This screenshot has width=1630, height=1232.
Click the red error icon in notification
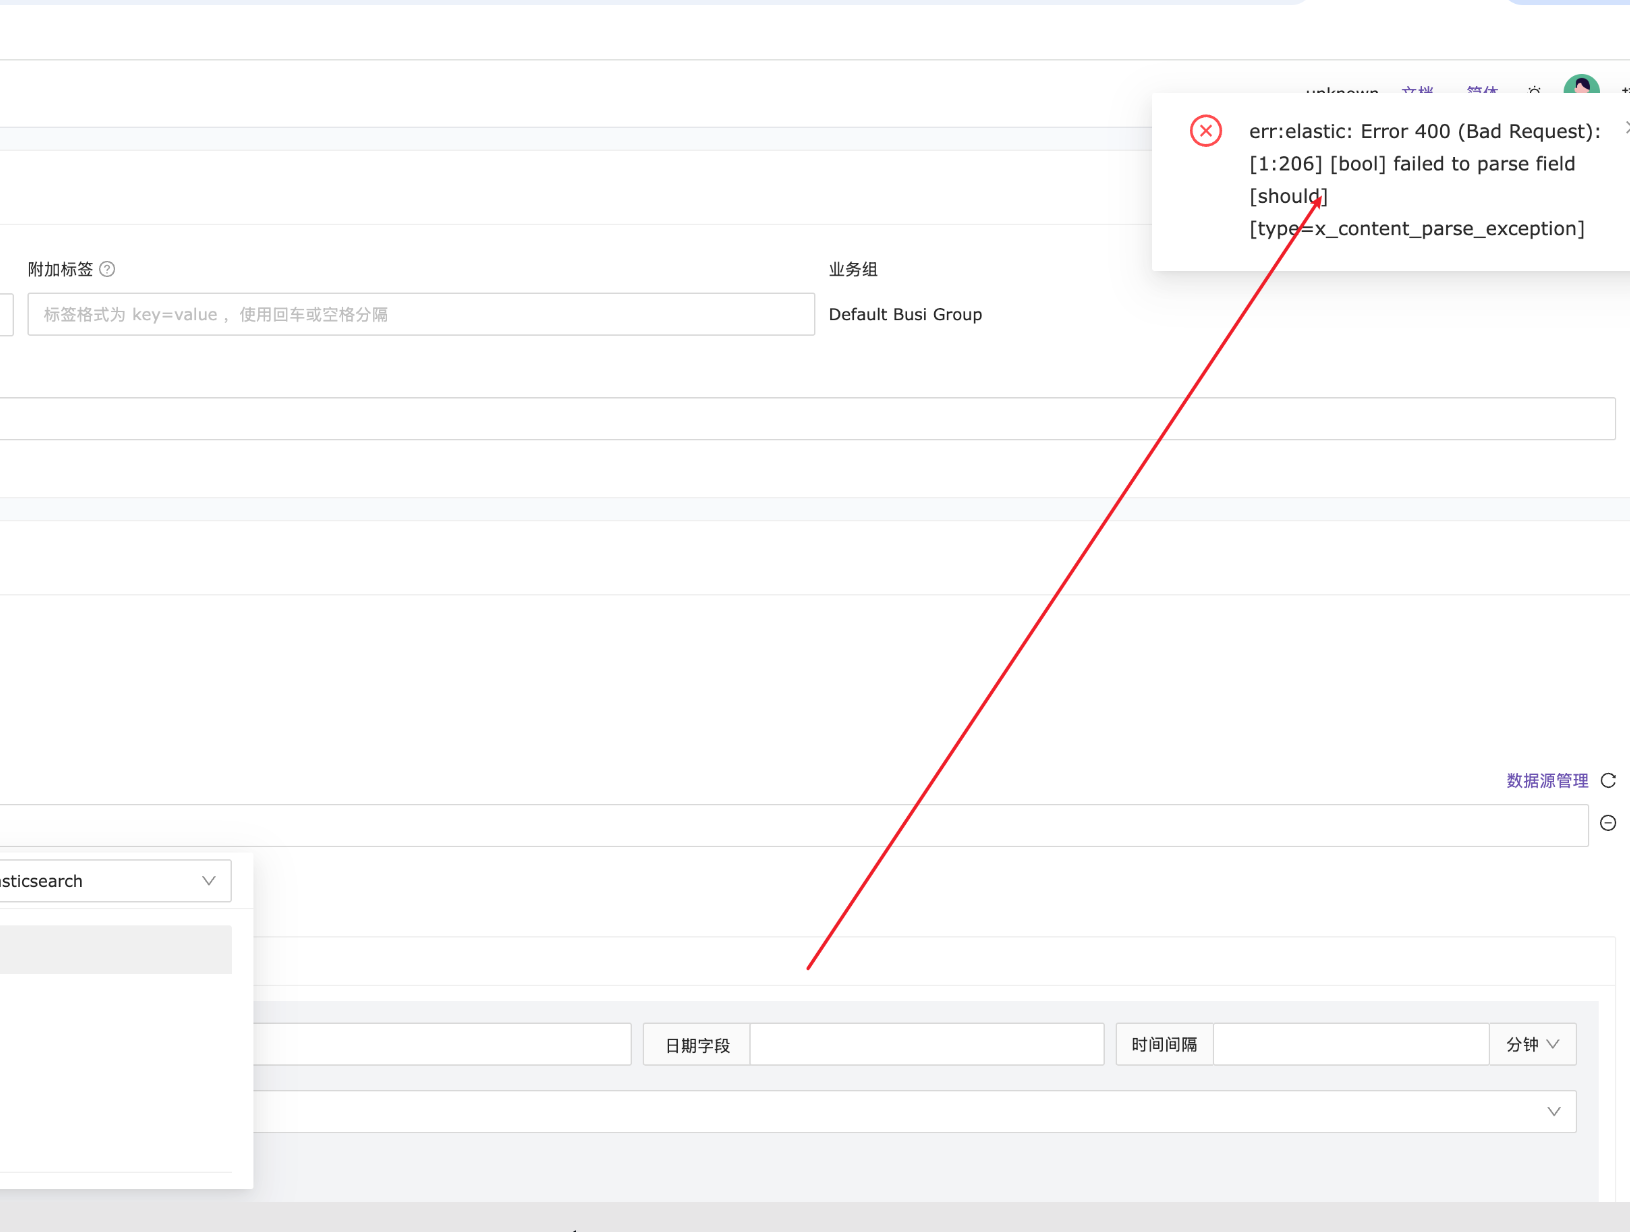pyautogui.click(x=1206, y=131)
